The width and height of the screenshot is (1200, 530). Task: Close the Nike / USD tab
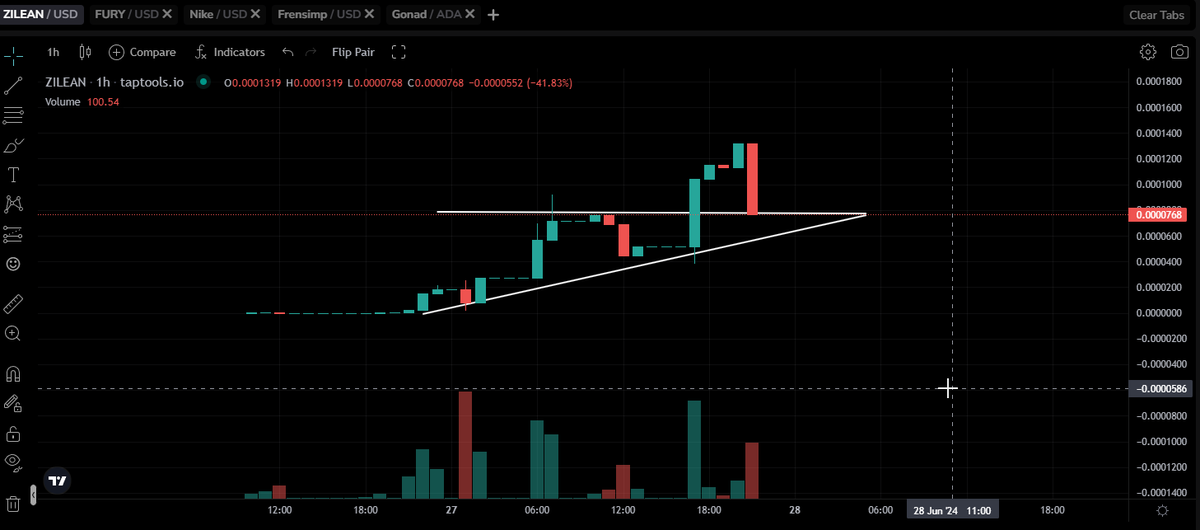point(257,15)
